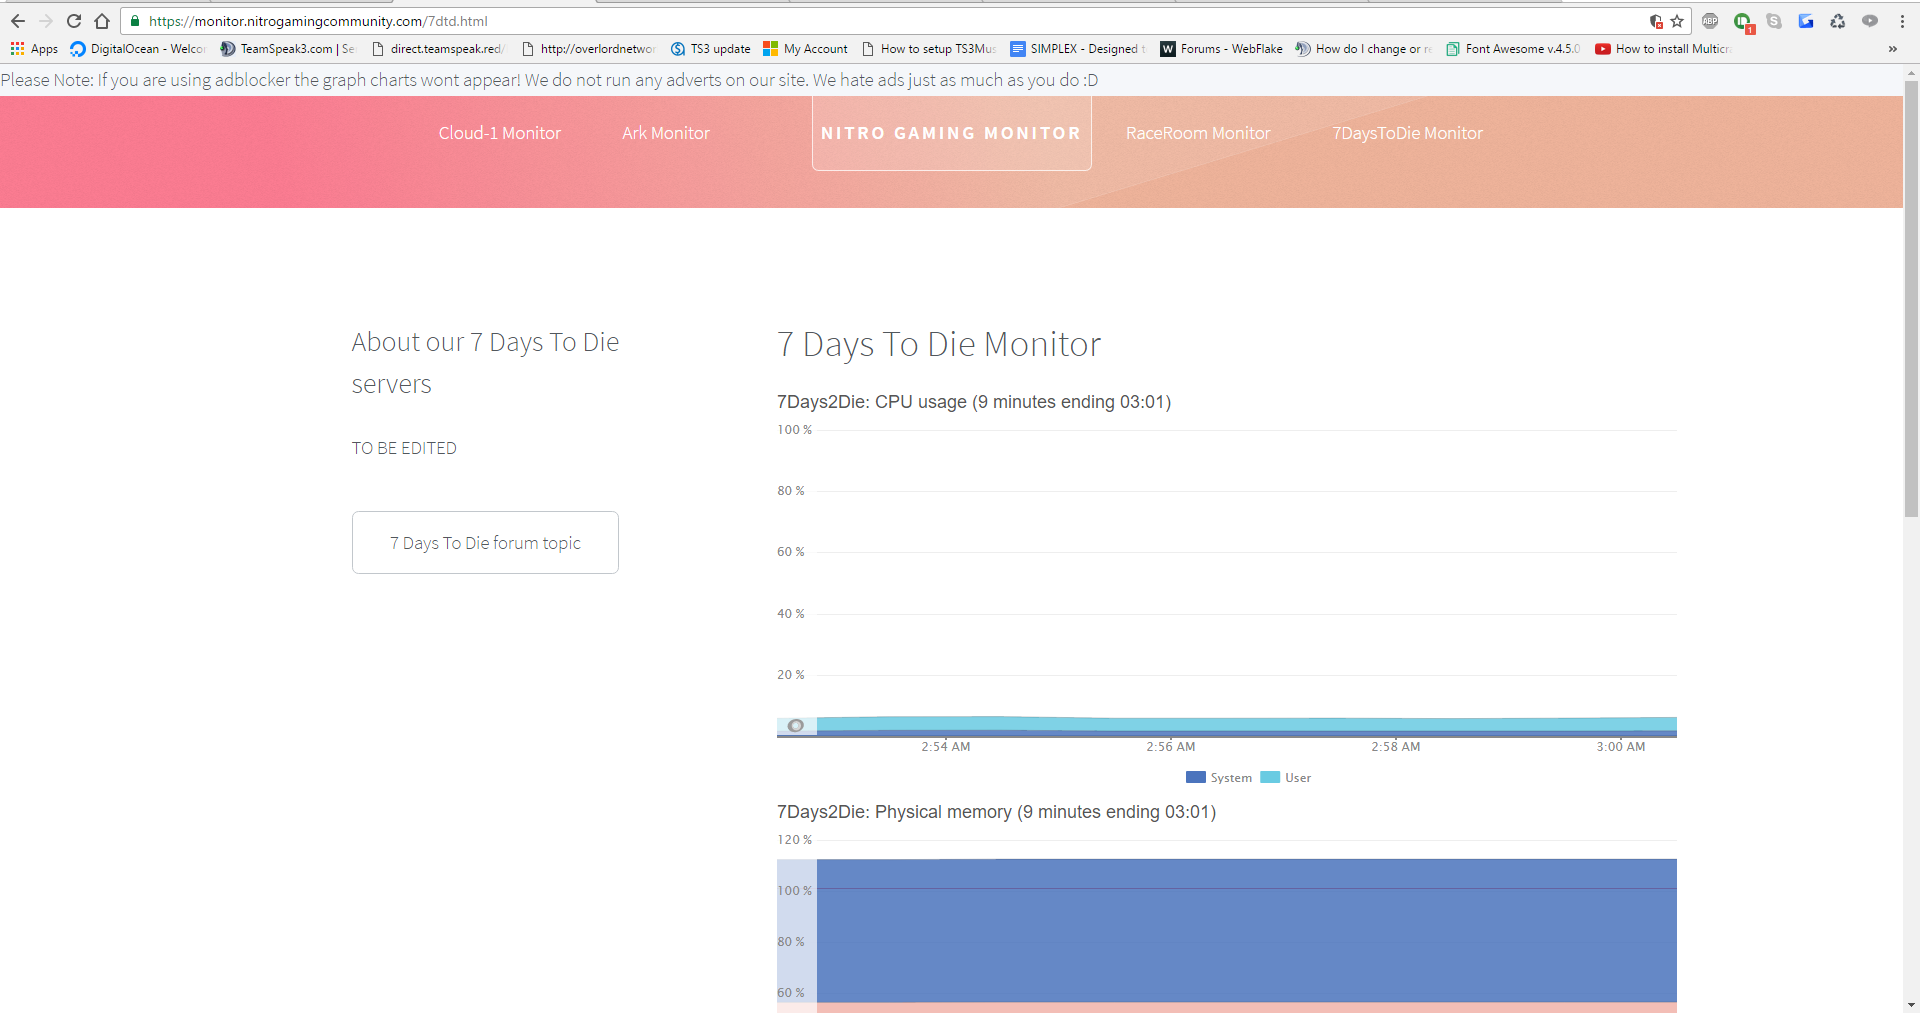Reload the current page
Image resolution: width=1920 pixels, height=1013 pixels.
pyautogui.click(x=74, y=21)
